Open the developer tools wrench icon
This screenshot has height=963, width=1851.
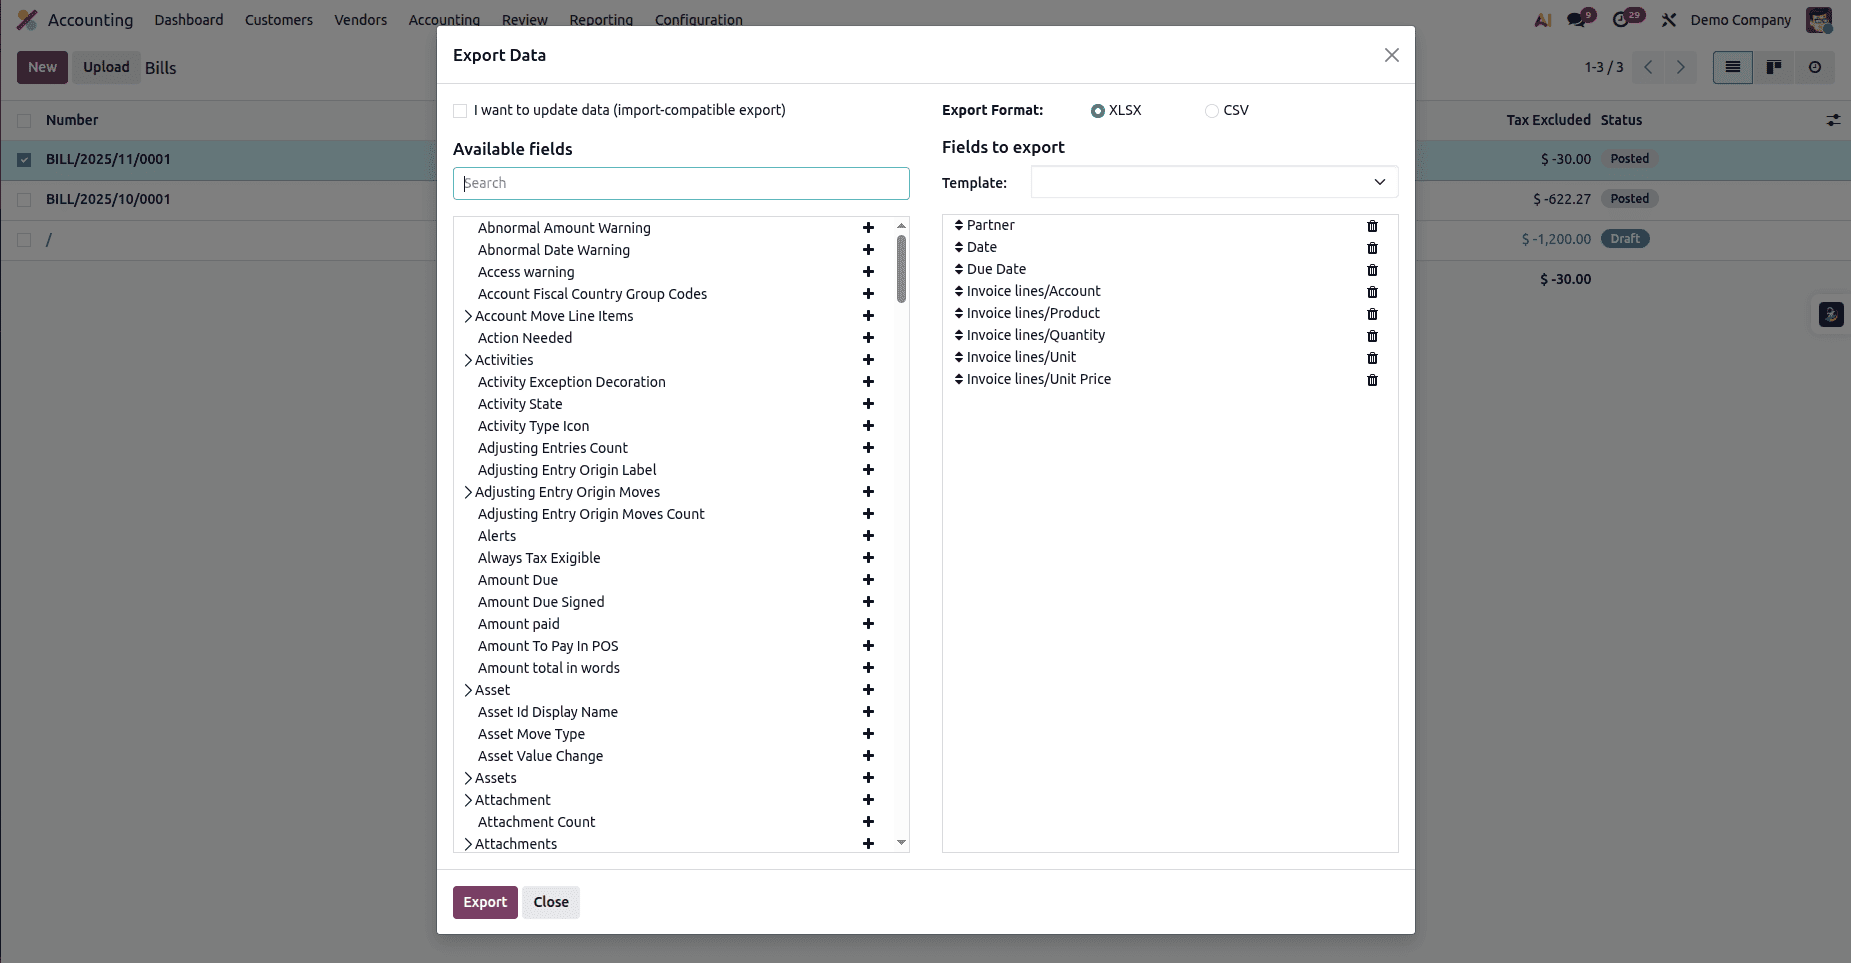1668,19
